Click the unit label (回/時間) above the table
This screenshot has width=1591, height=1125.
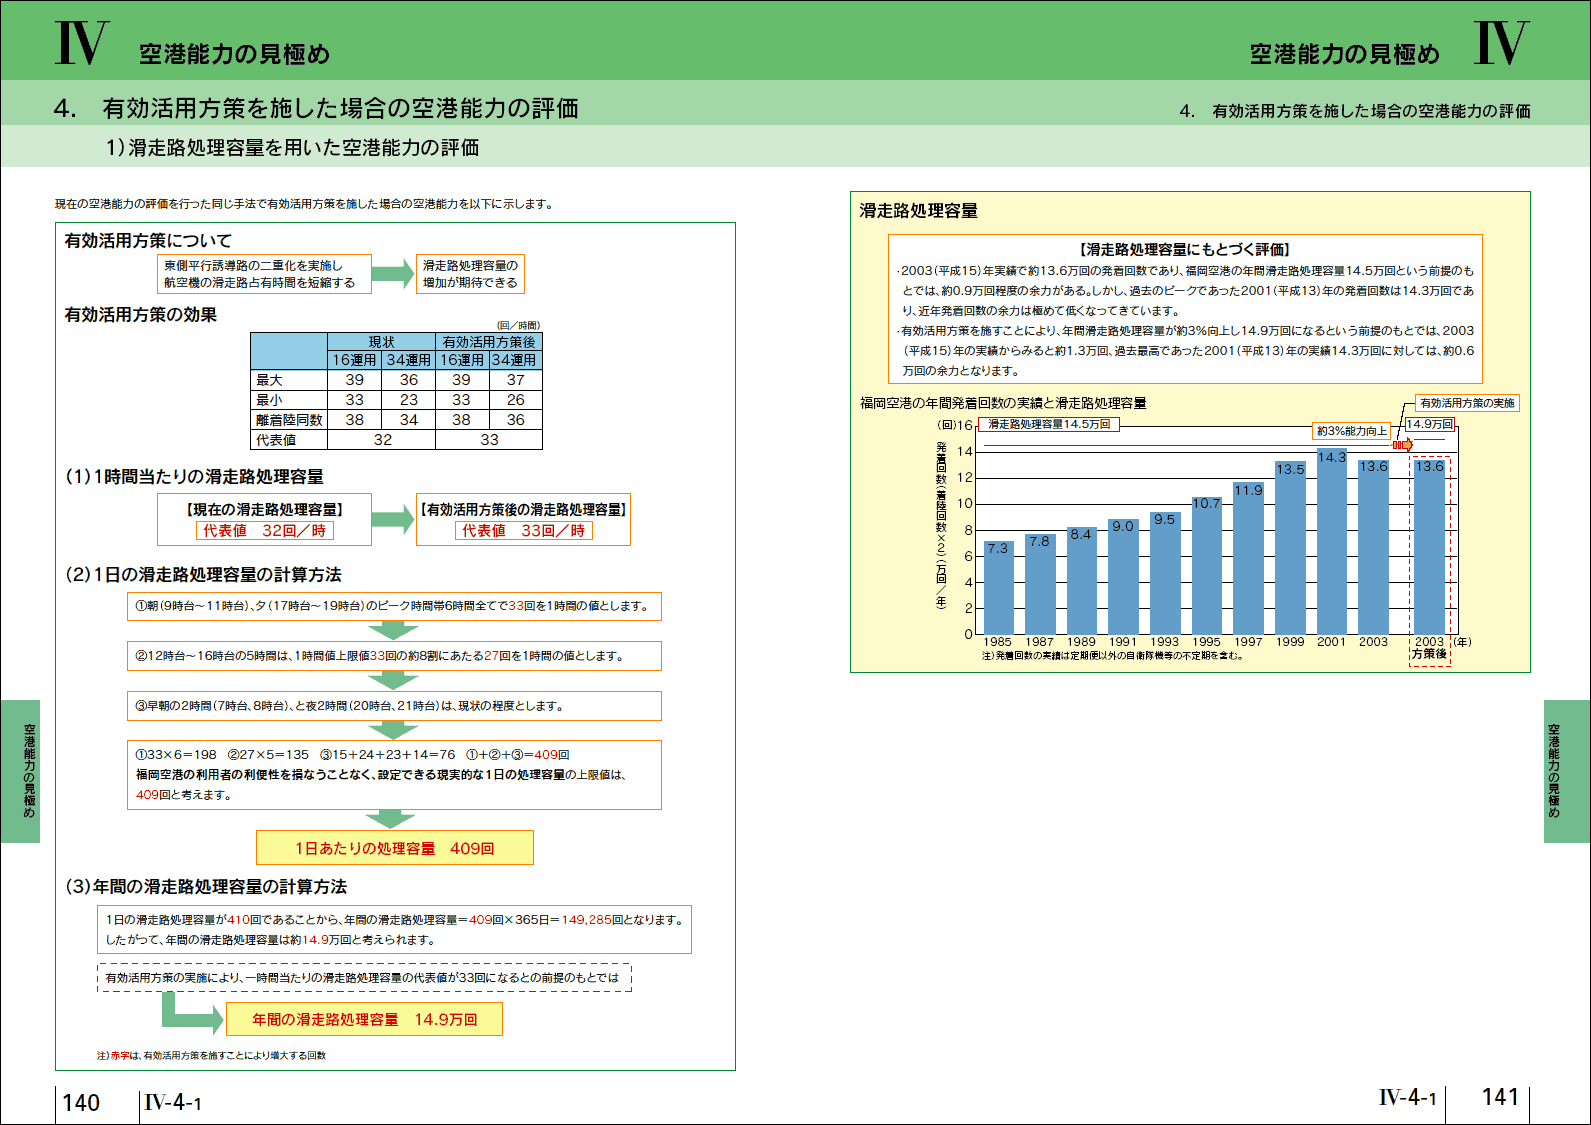(x=518, y=326)
